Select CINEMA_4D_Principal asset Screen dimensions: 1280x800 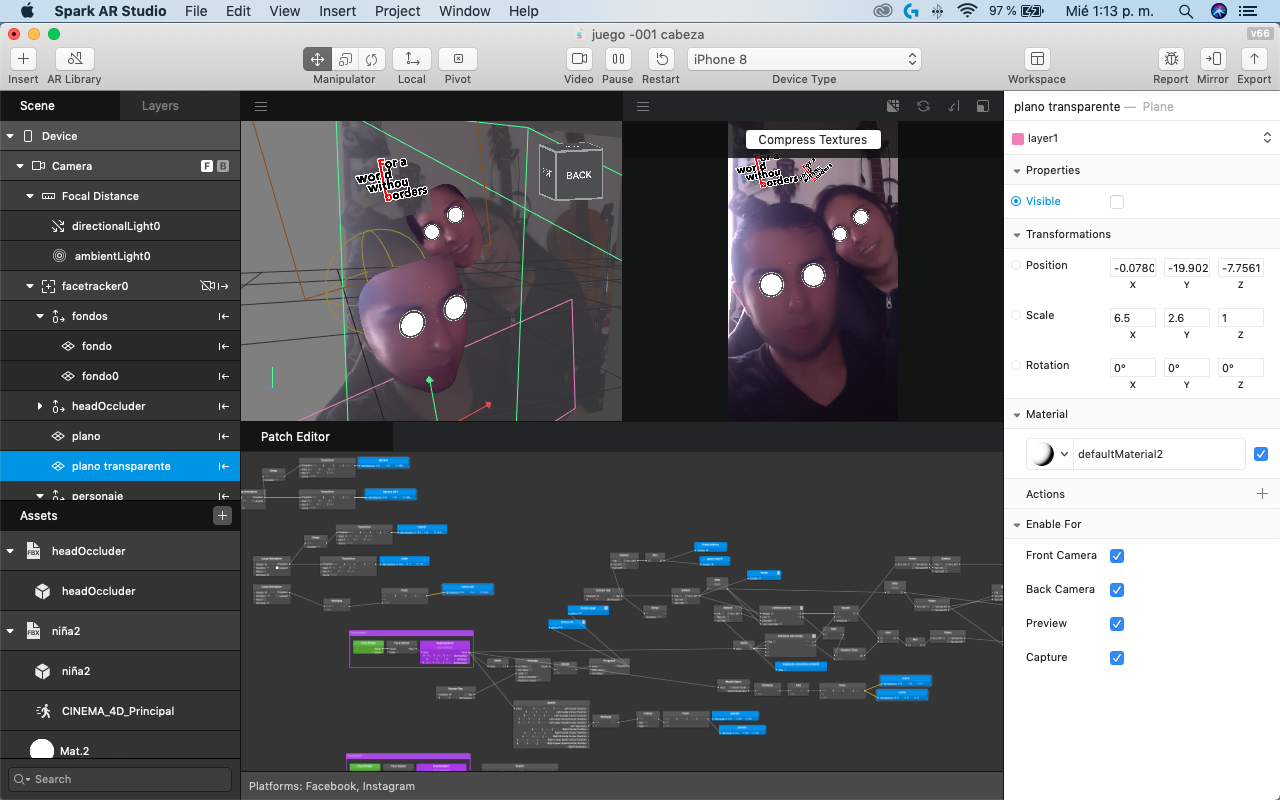tap(120, 711)
